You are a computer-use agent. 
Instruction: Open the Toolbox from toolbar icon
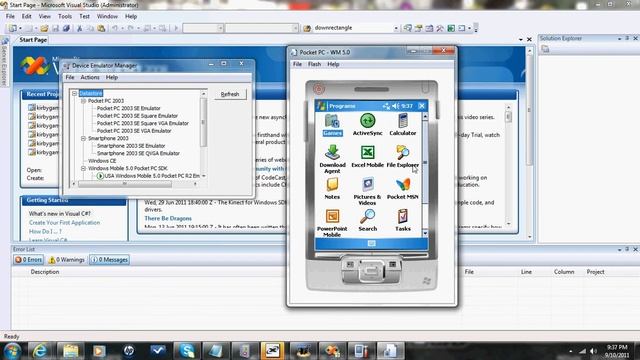tap(440, 28)
